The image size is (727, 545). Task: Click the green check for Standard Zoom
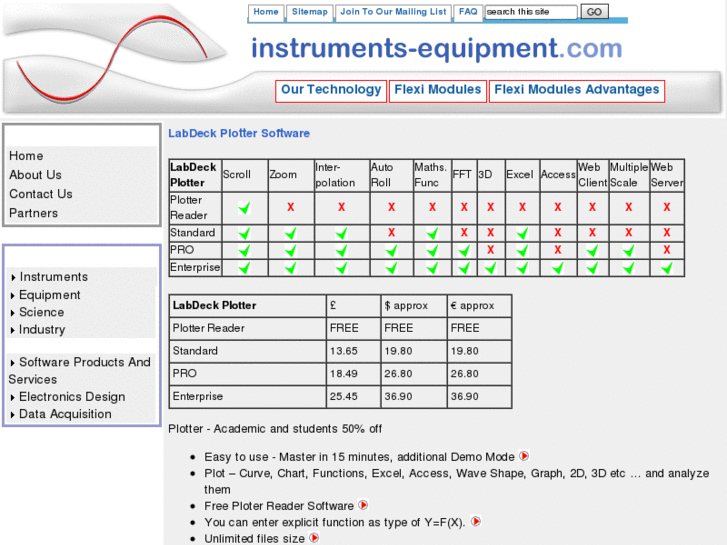point(291,233)
